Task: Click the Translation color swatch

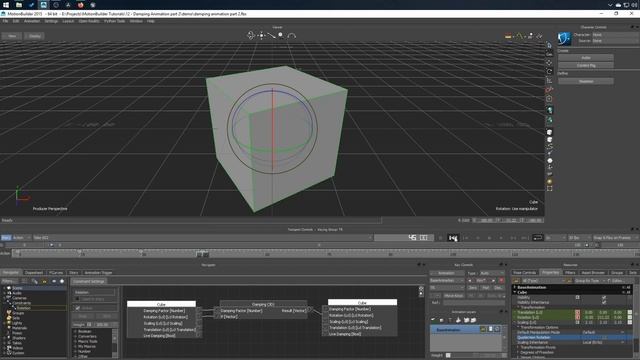Action: click(x=630, y=312)
